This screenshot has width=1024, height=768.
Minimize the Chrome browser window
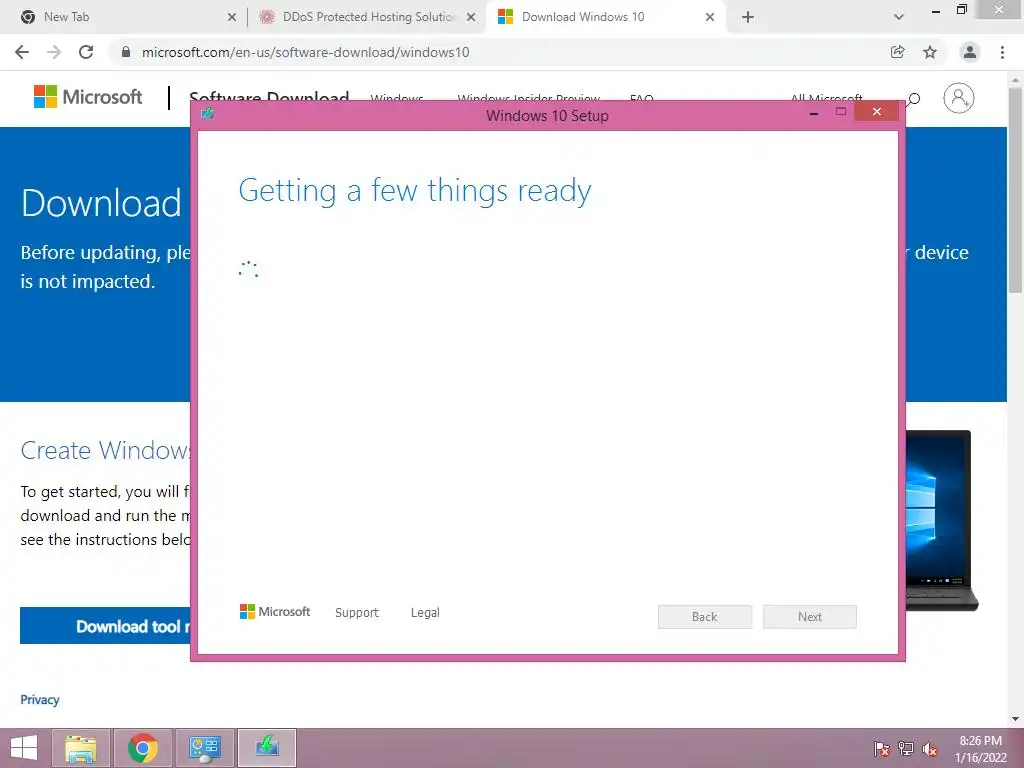[936, 11]
